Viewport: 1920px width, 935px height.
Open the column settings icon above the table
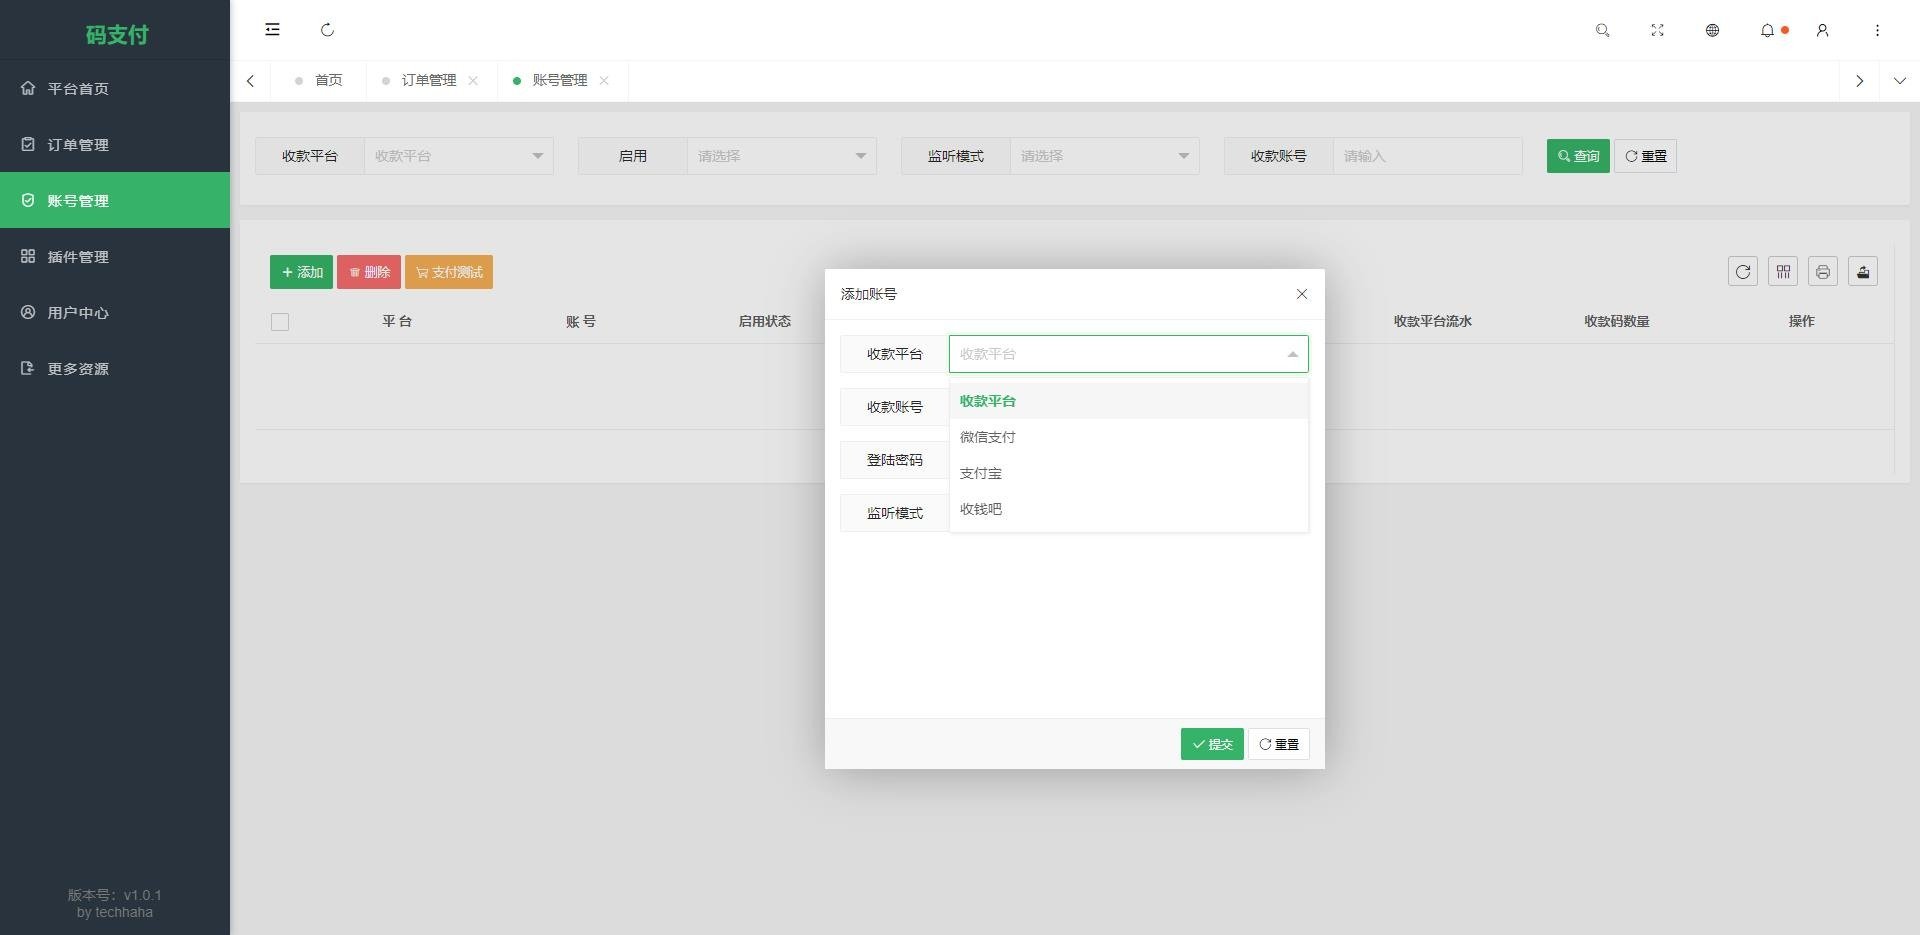point(1783,271)
